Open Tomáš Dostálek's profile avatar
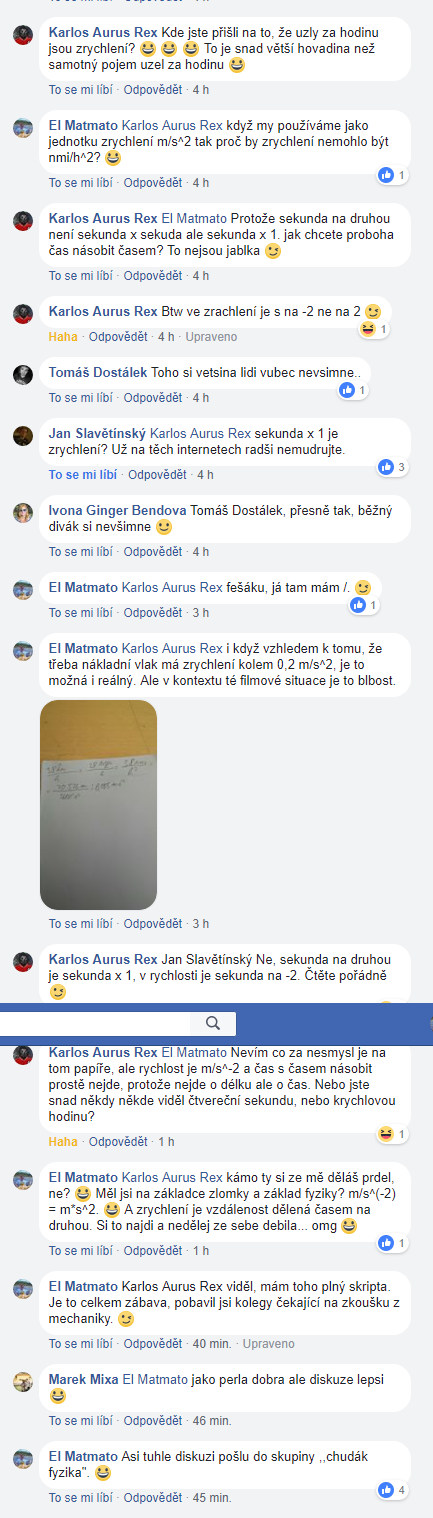Screen dimensions: 433x1518 (x=23, y=374)
